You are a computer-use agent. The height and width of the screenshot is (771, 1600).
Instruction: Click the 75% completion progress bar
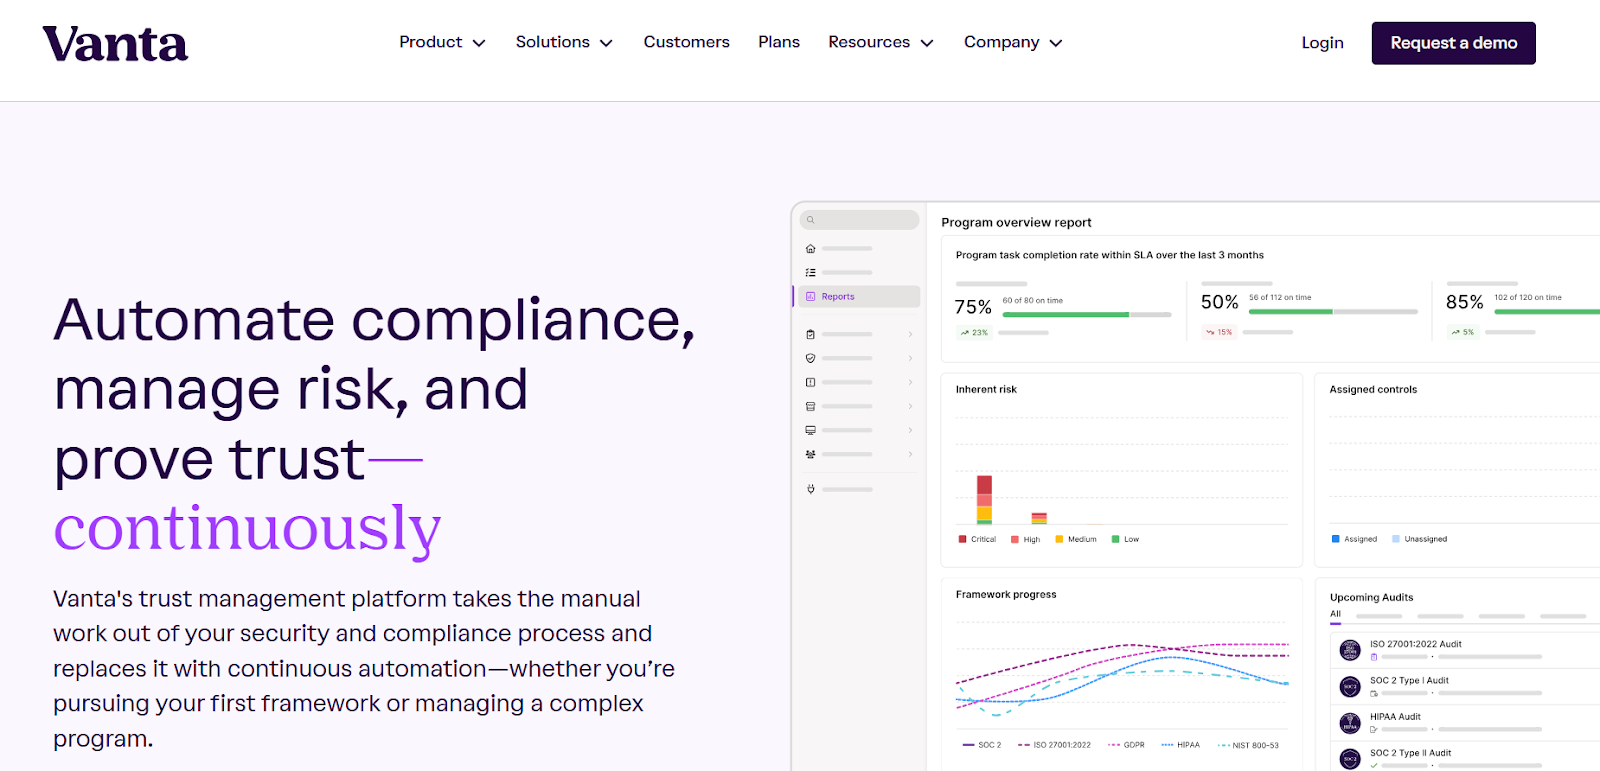click(1087, 315)
